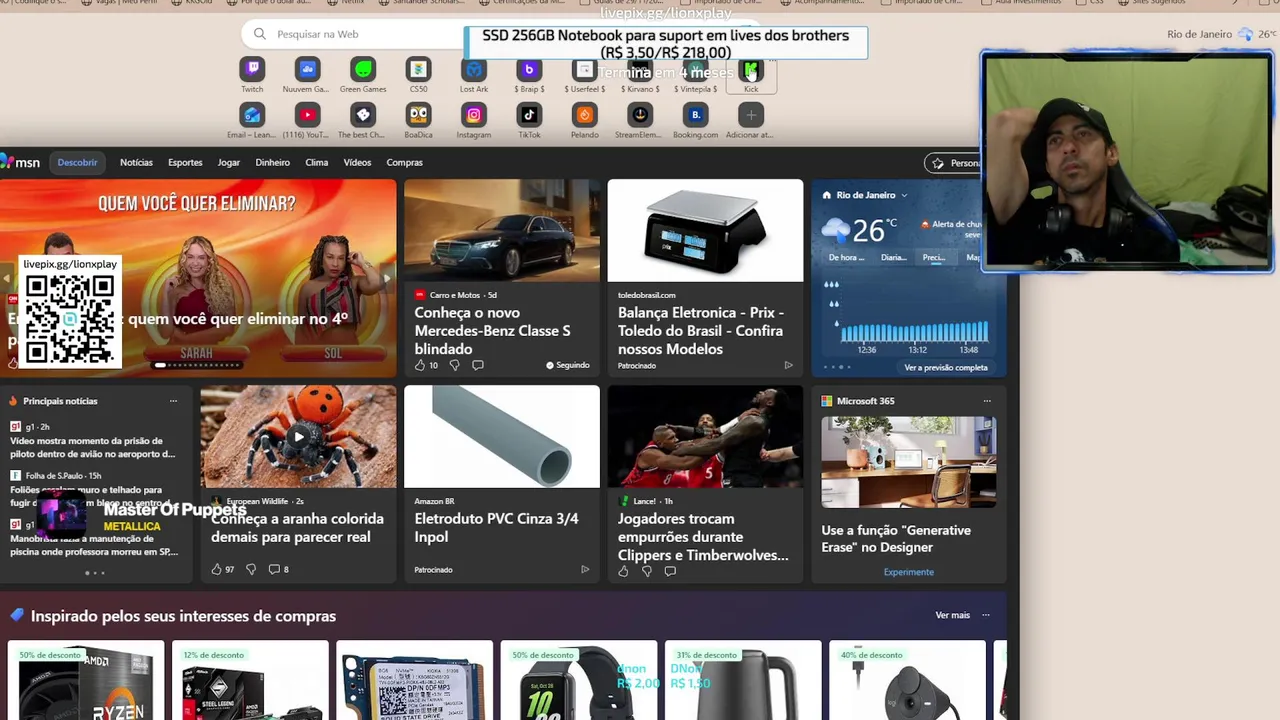The height and width of the screenshot is (720, 1280).
Task: Open the Email shortcut icon
Action: point(252,115)
